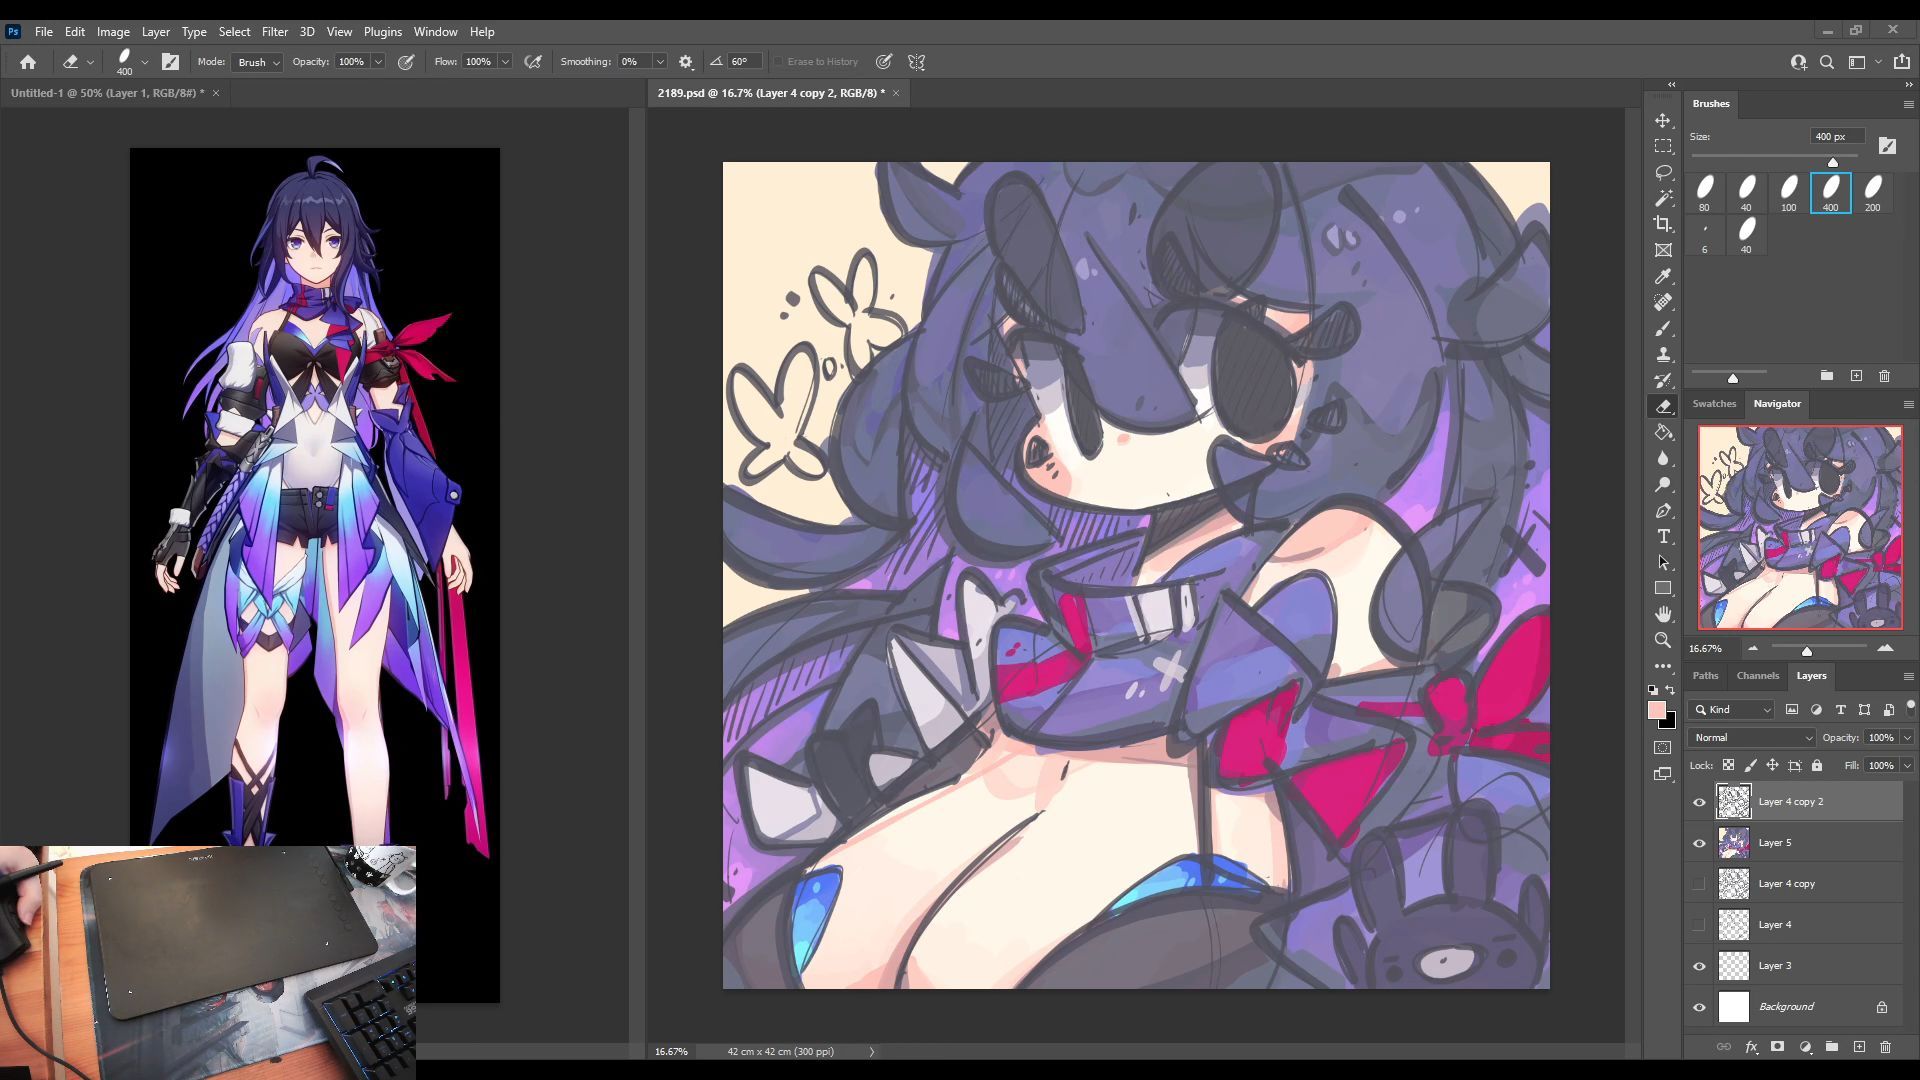1920x1080 pixels.
Task: Select the 200 brush preset
Action: pyautogui.click(x=1873, y=193)
